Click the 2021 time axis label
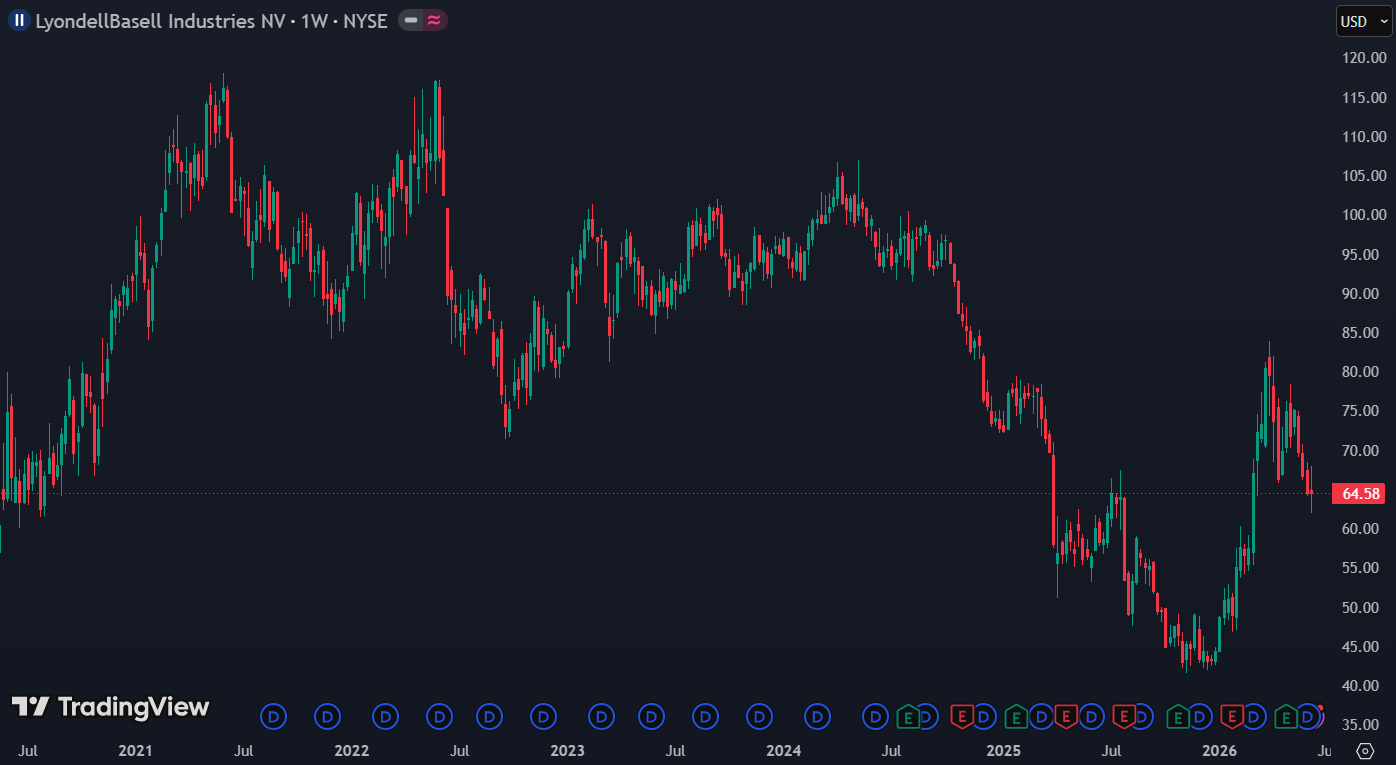Viewport: 1396px width, 765px height. 135,750
